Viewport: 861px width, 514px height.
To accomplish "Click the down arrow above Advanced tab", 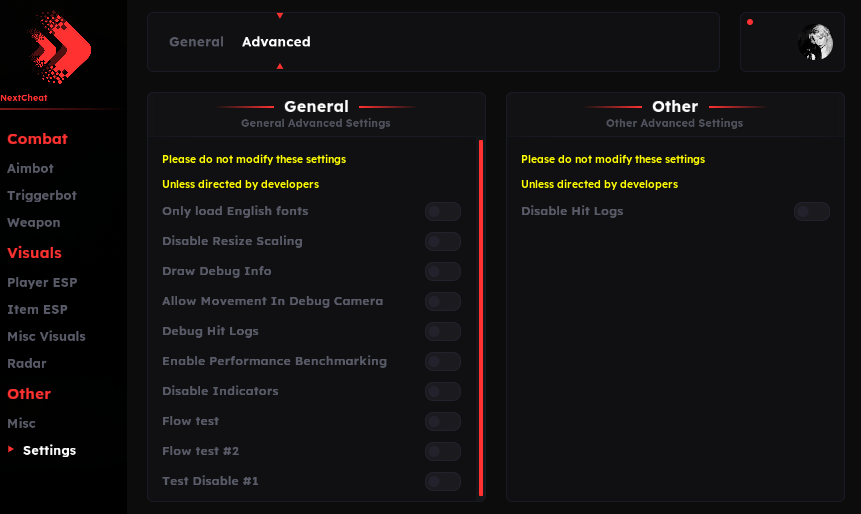I will (280, 16).
